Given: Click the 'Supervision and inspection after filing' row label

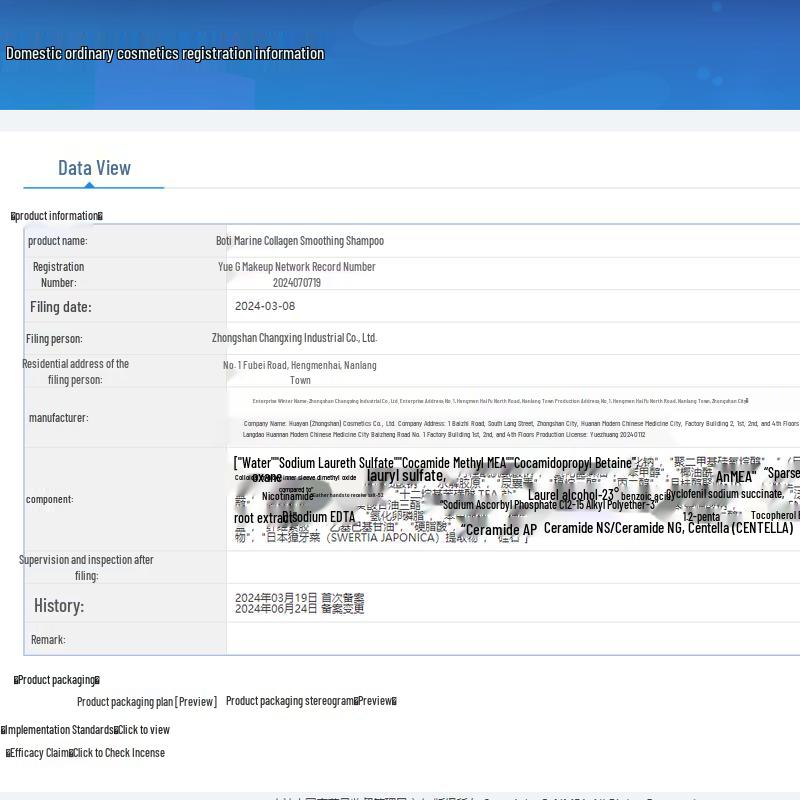Looking at the screenshot, I should tap(86, 568).
